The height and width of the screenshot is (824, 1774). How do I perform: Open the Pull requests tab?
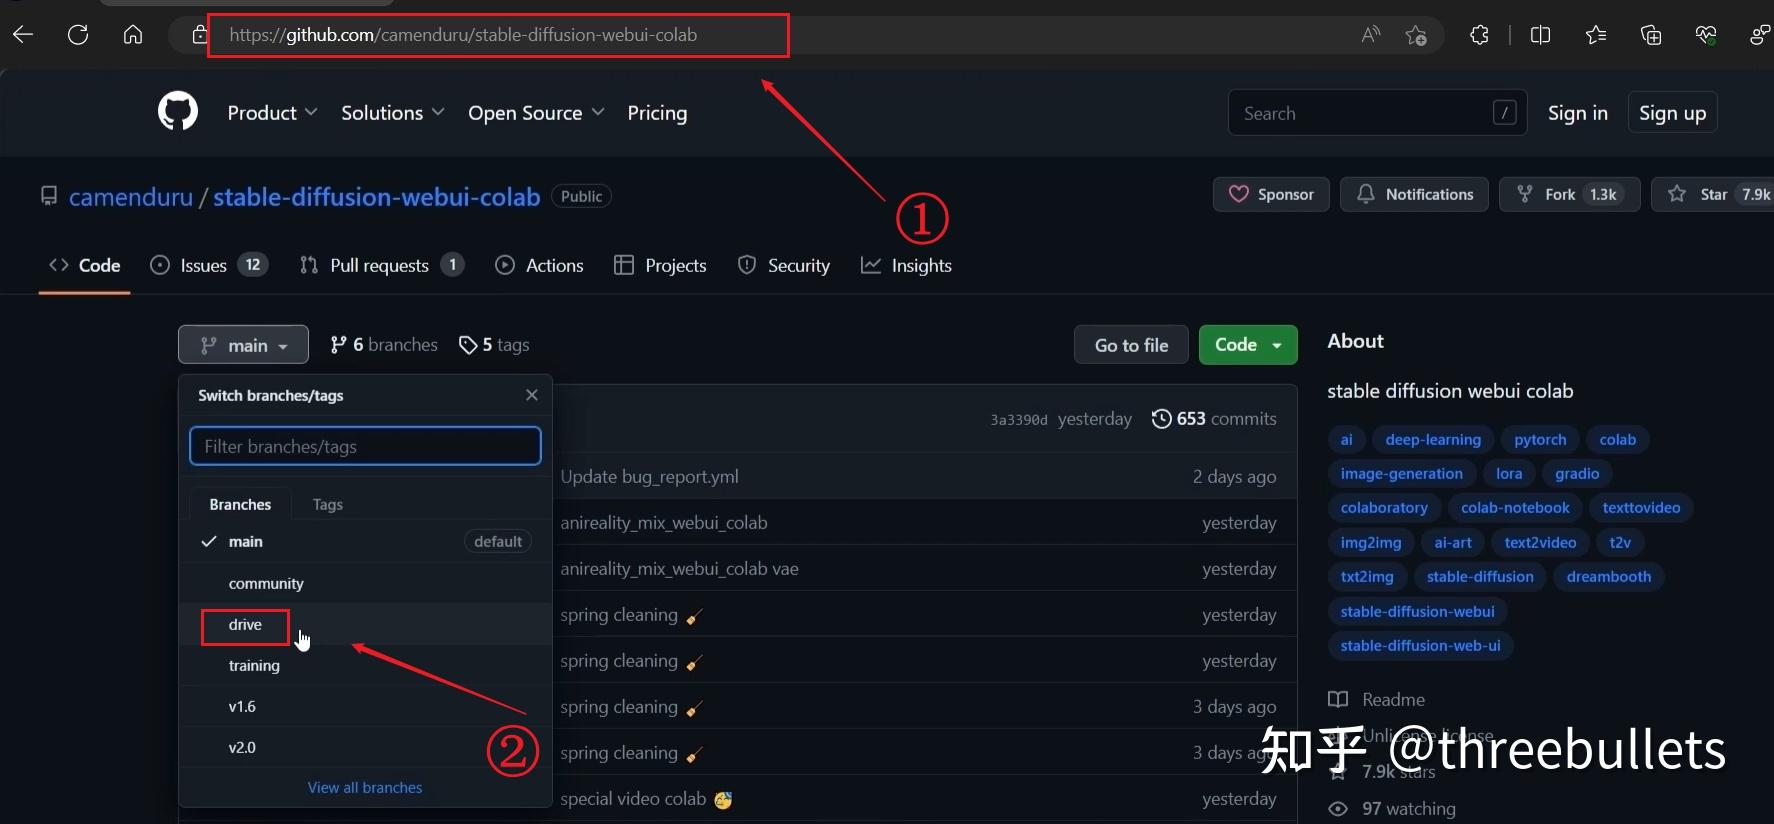click(381, 265)
